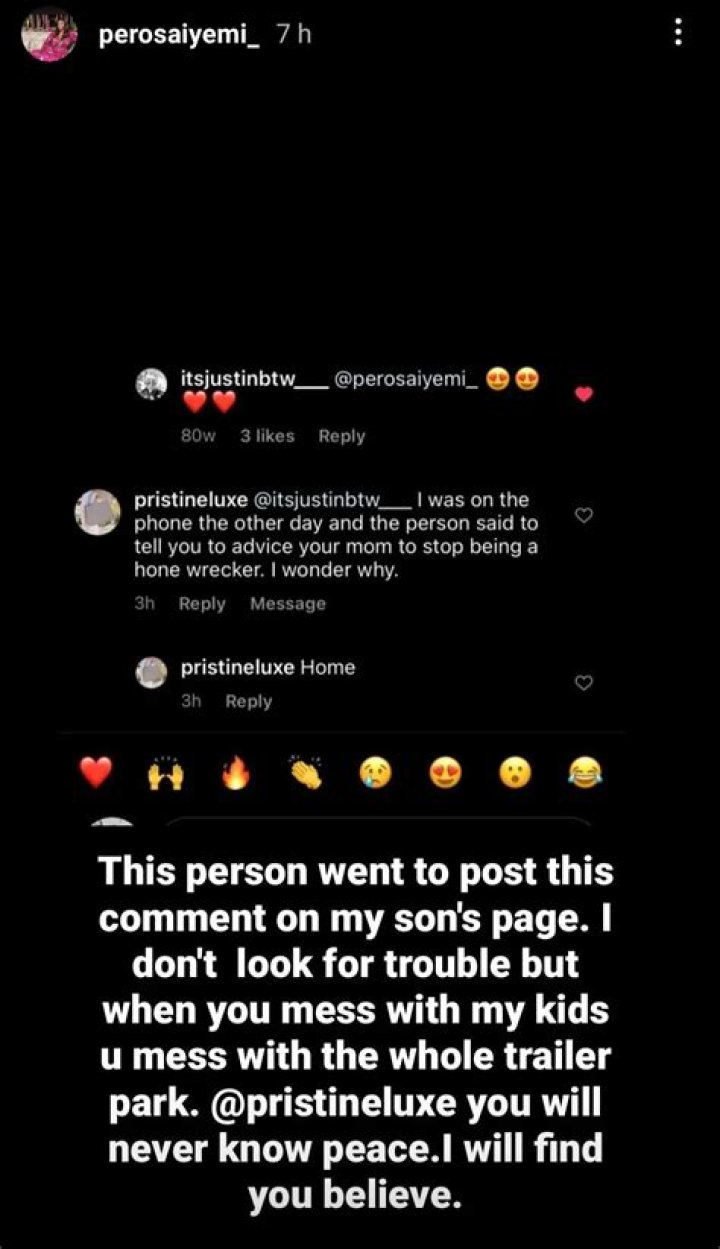Like the pristineluxe home wrecker comment
Screen dimensions: 720x1249
pos(585,516)
